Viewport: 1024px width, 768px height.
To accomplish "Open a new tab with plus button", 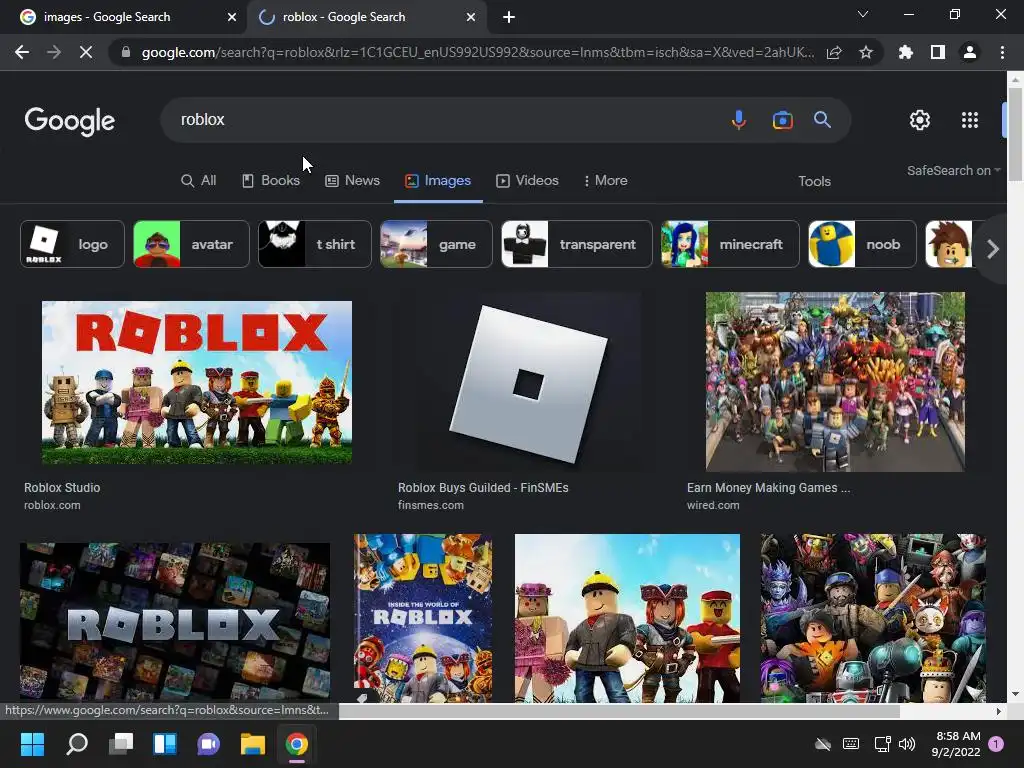I will pos(509,17).
